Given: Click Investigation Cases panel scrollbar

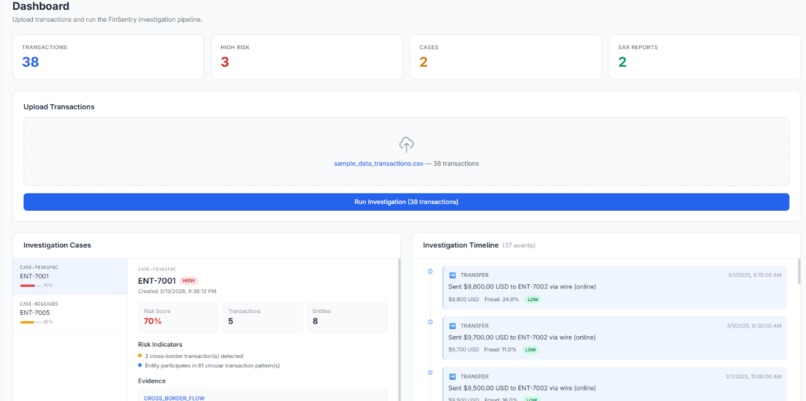Looking at the screenshot, I should [x=399, y=329].
